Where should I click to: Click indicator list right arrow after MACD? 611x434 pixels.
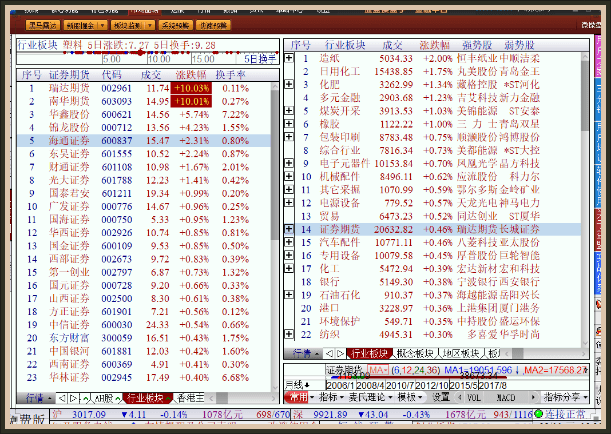coord(533,397)
